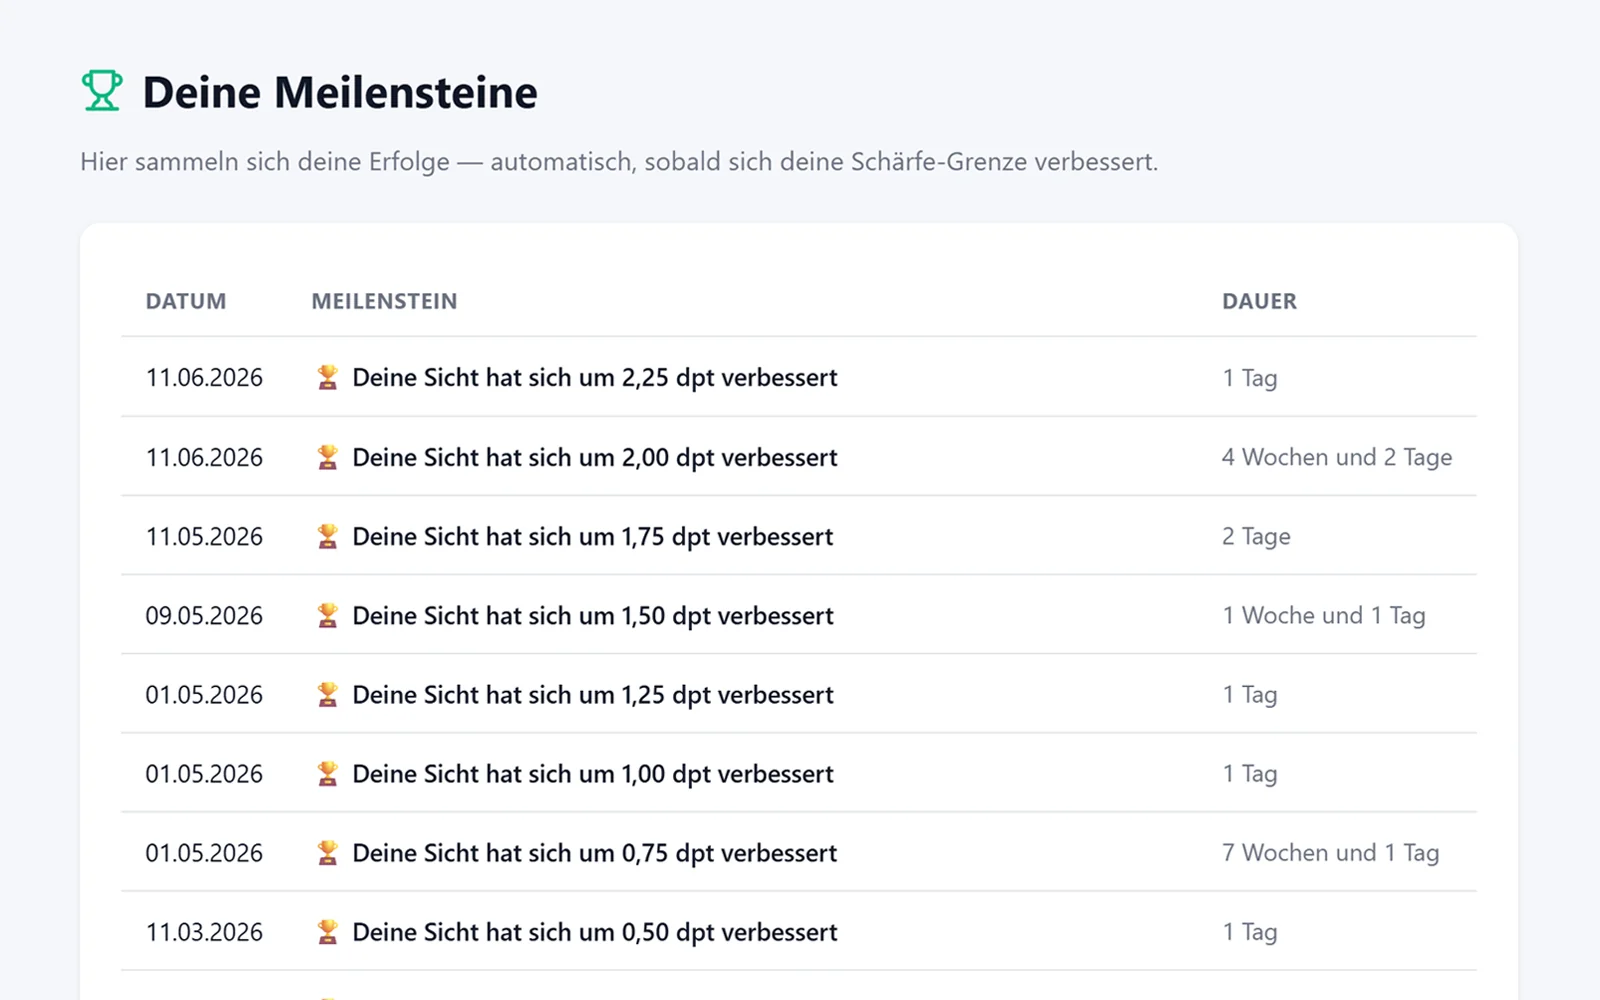The height and width of the screenshot is (1000, 1600).
Task: Click the date 11.06.2026 in the 2,25 dpt row
Action: click(x=204, y=378)
